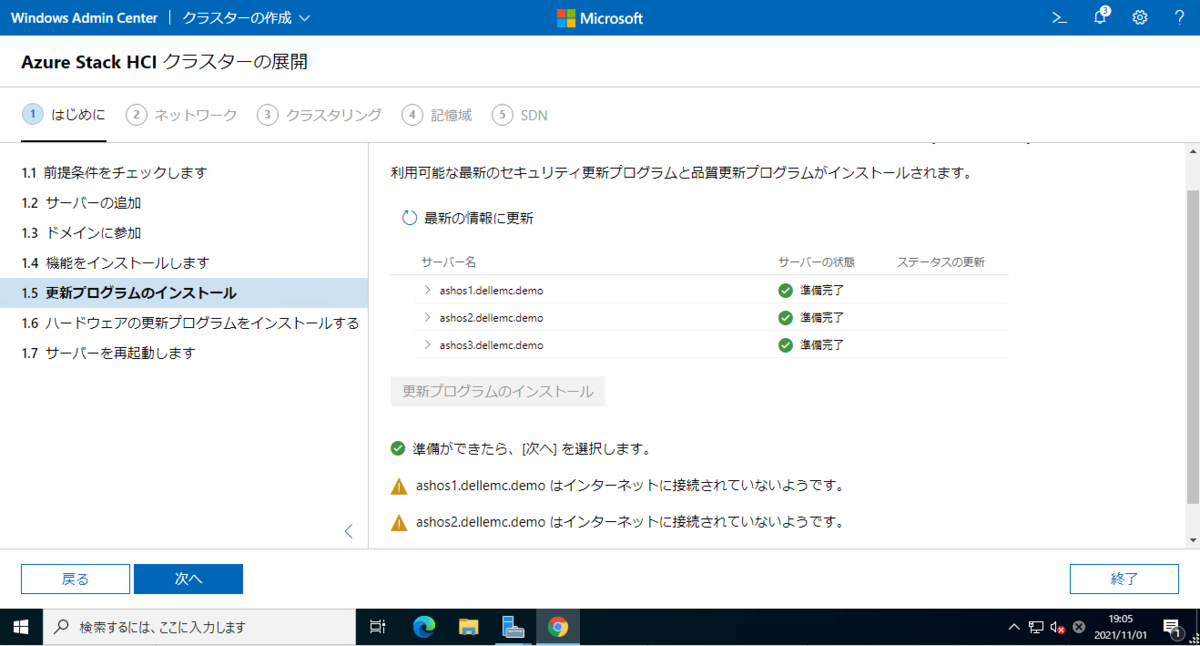Click the 戻る button
This screenshot has width=1200, height=646.
click(75, 579)
